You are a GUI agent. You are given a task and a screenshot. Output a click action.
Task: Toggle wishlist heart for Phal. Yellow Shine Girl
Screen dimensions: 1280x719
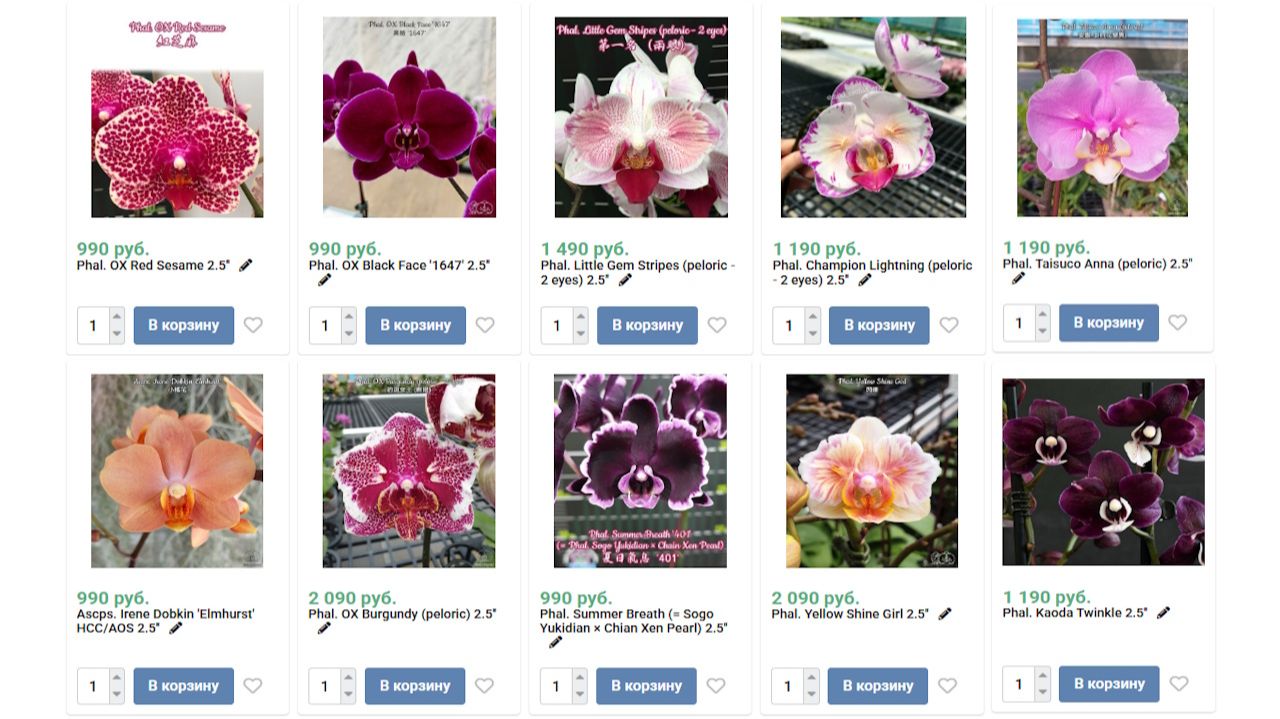[947, 686]
